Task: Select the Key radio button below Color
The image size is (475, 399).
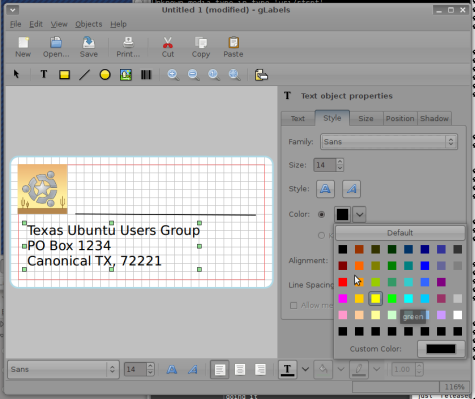Action: pyautogui.click(x=321, y=235)
